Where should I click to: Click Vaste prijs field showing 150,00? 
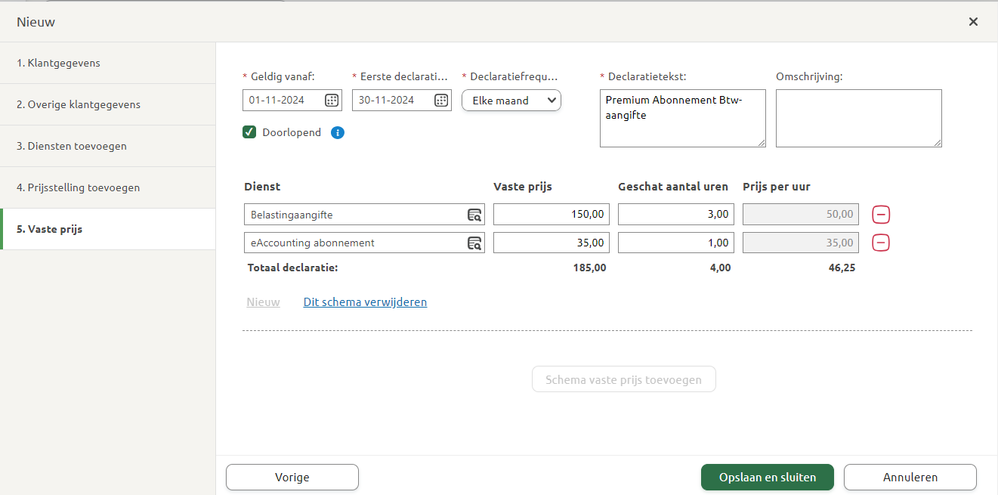click(551, 214)
